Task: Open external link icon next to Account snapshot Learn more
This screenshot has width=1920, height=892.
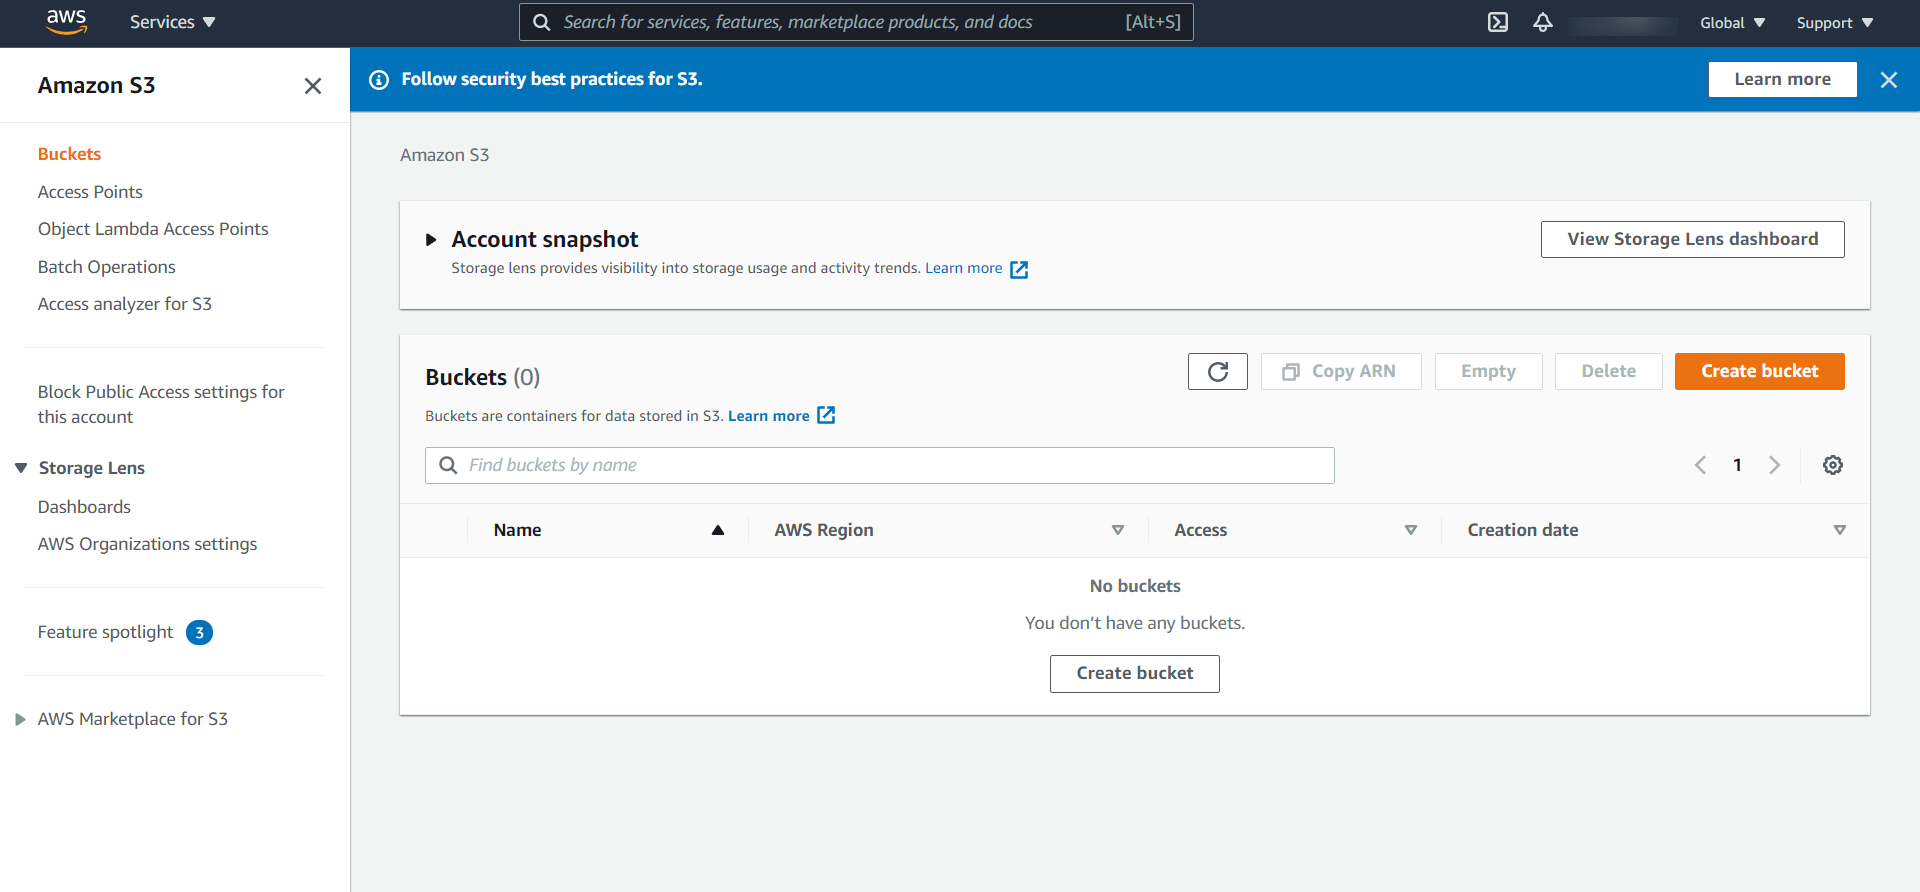Action: [1019, 269]
